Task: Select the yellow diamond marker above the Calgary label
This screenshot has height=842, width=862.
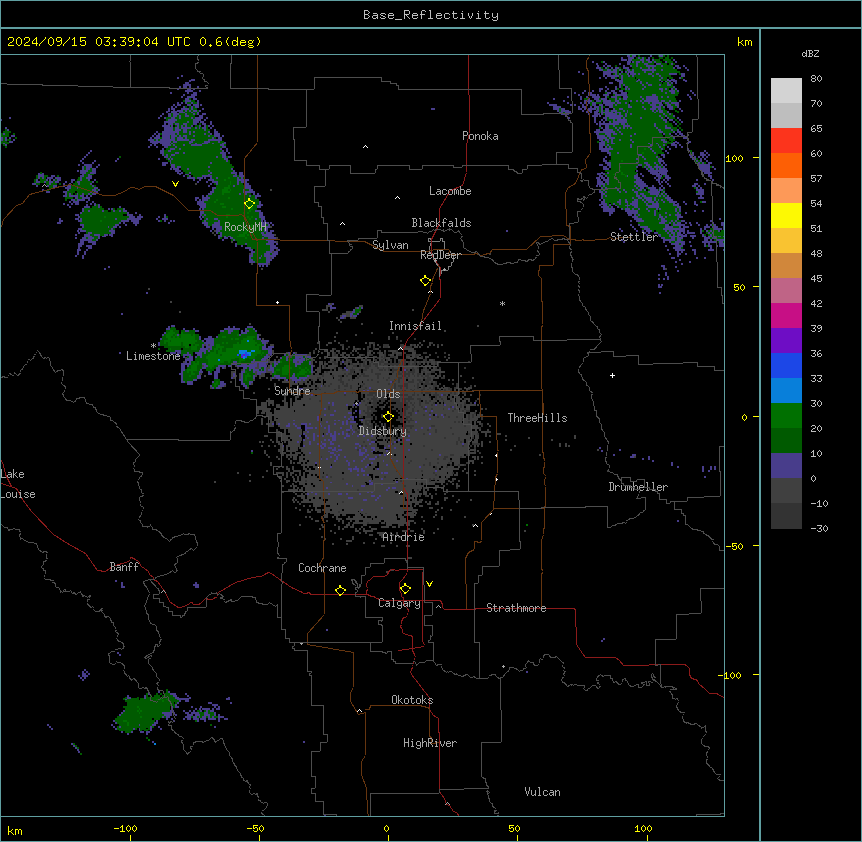Action: pos(405,589)
